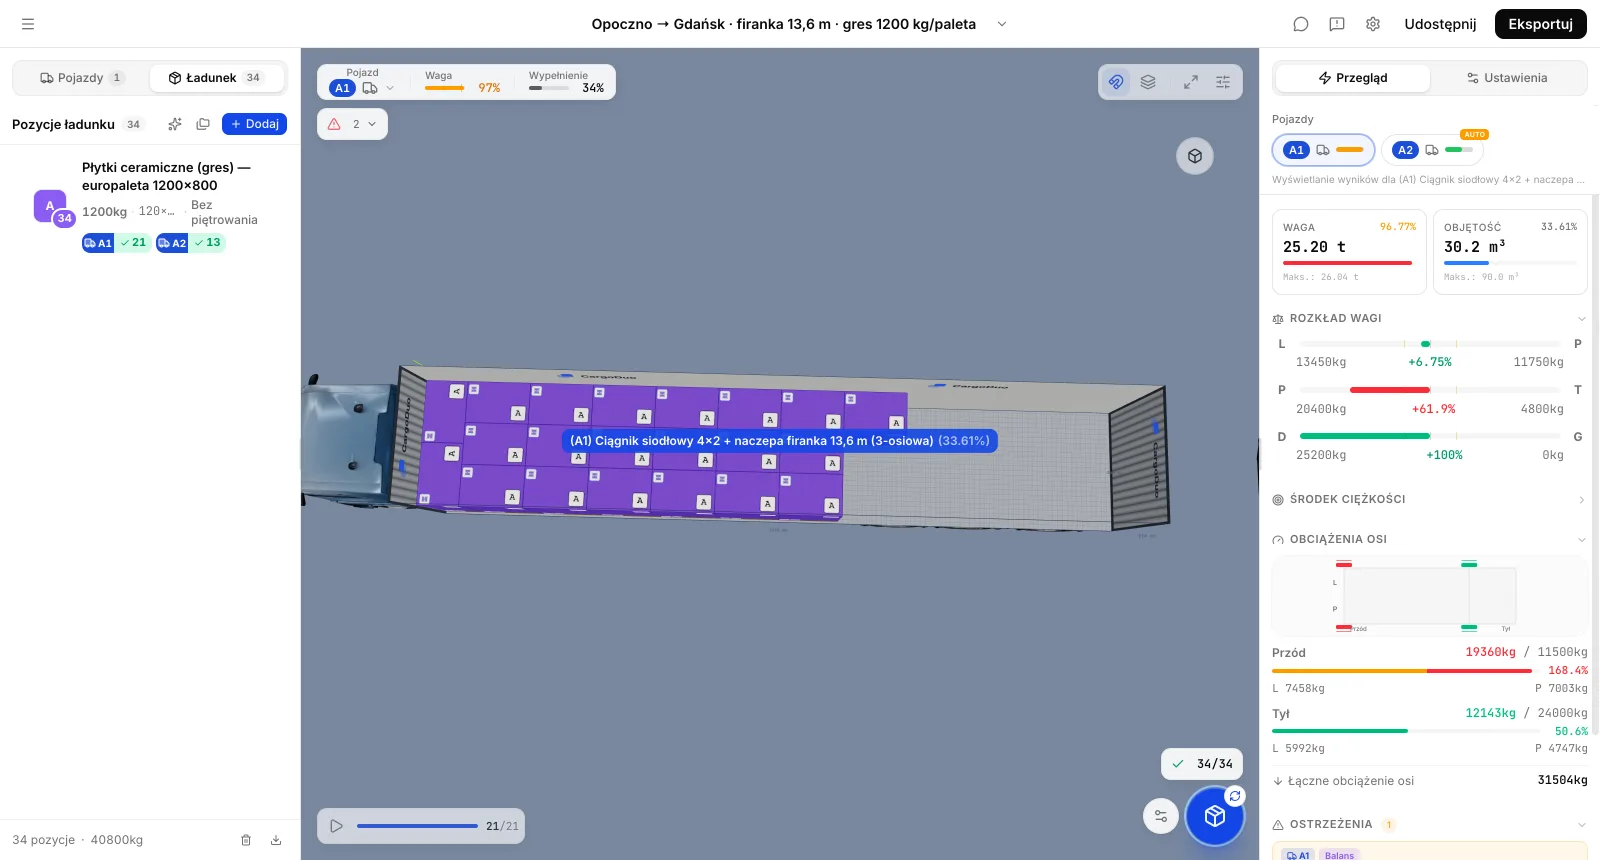Expand the ŚRODEK CIĘŻKOŚCI section
The width and height of the screenshot is (1600, 860).
[1429, 499]
